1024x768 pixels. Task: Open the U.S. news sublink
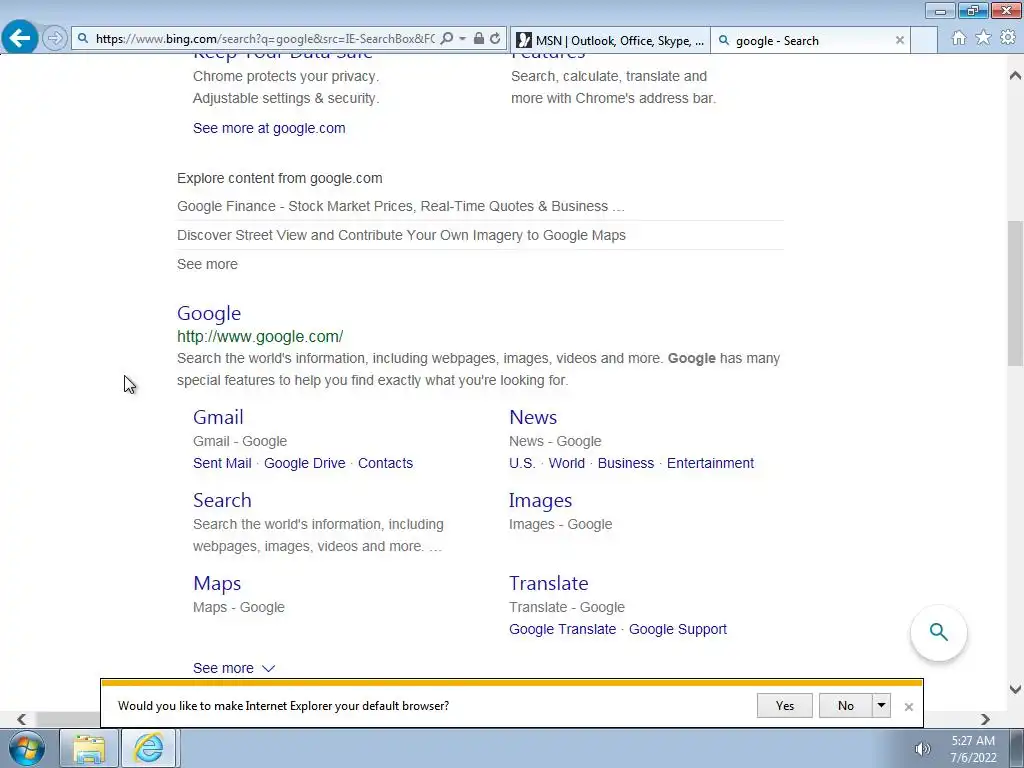point(522,463)
